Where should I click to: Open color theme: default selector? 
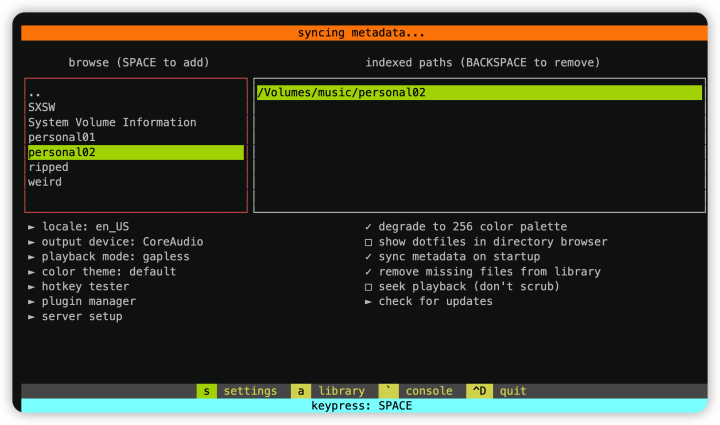[102, 272]
